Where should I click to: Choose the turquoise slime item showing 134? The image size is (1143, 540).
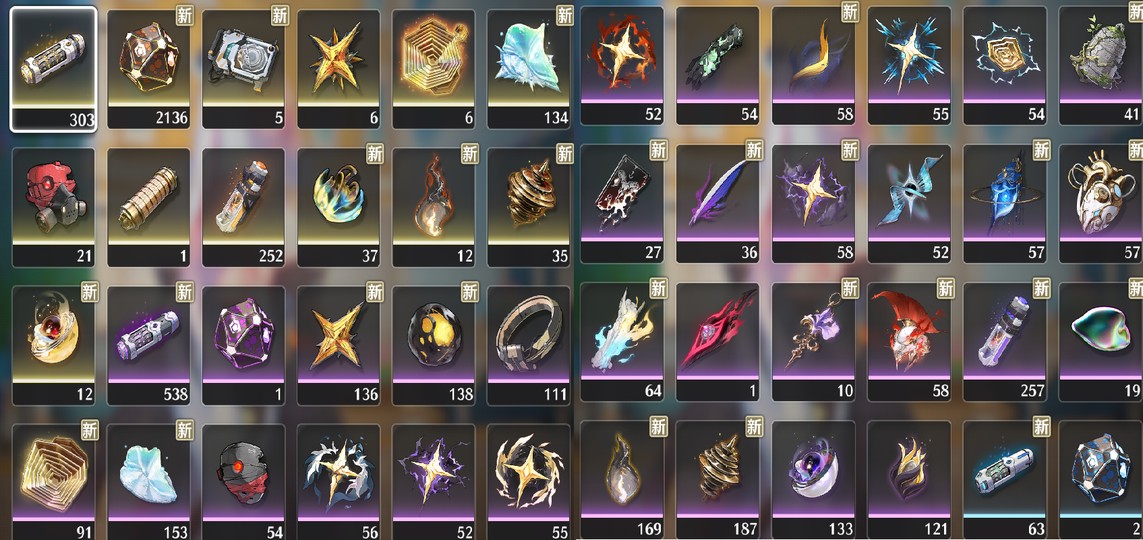(x=528, y=69)
